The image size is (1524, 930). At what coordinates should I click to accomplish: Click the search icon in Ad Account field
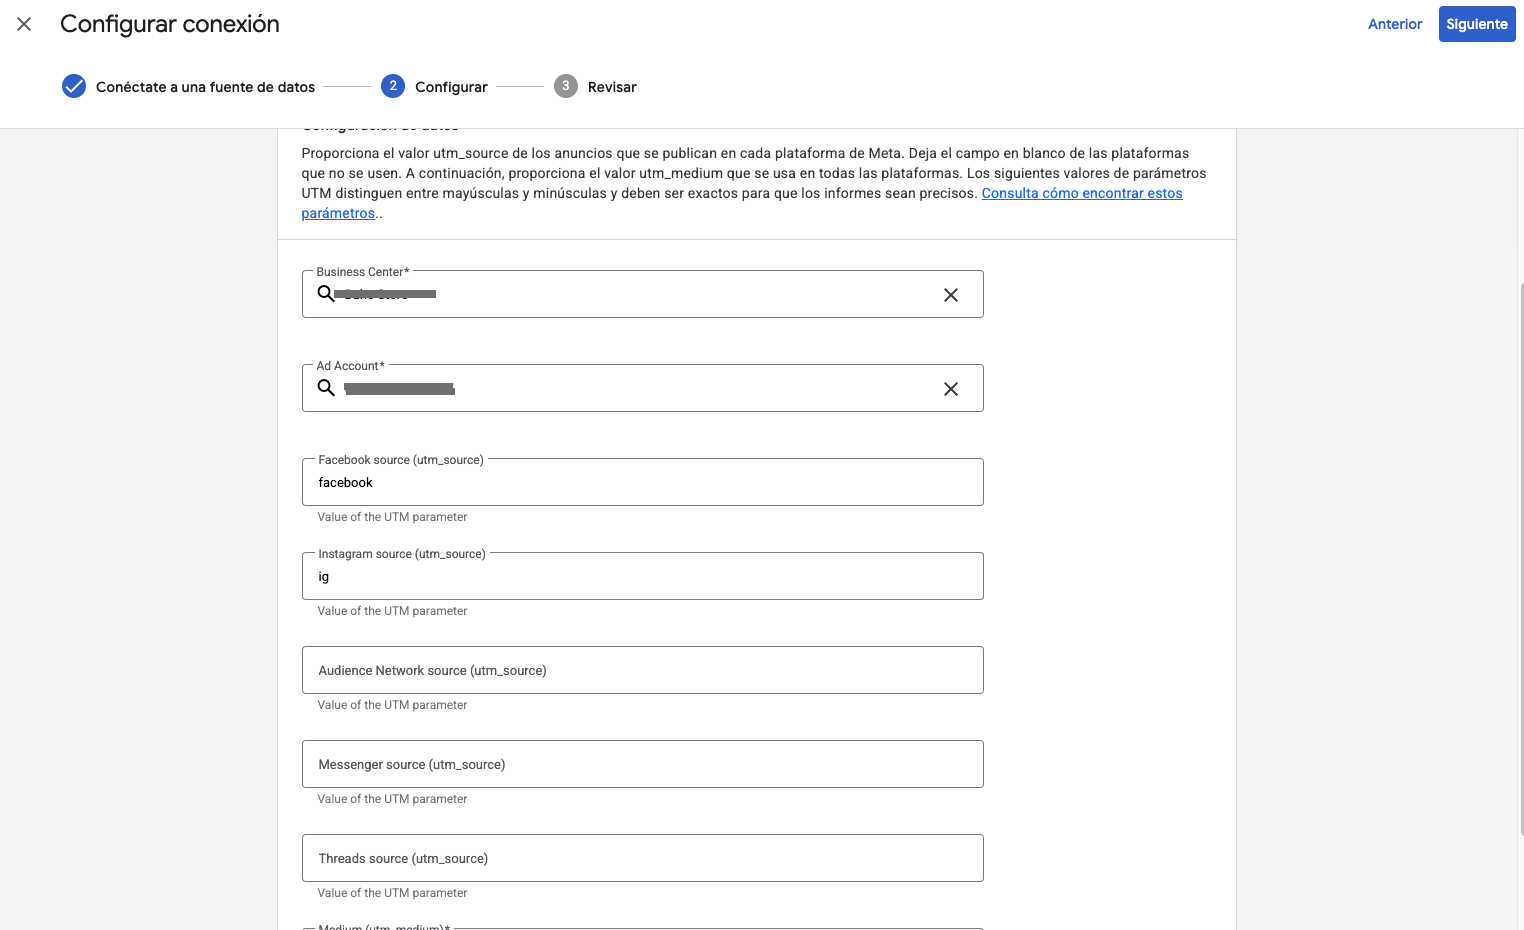(326, 388)
